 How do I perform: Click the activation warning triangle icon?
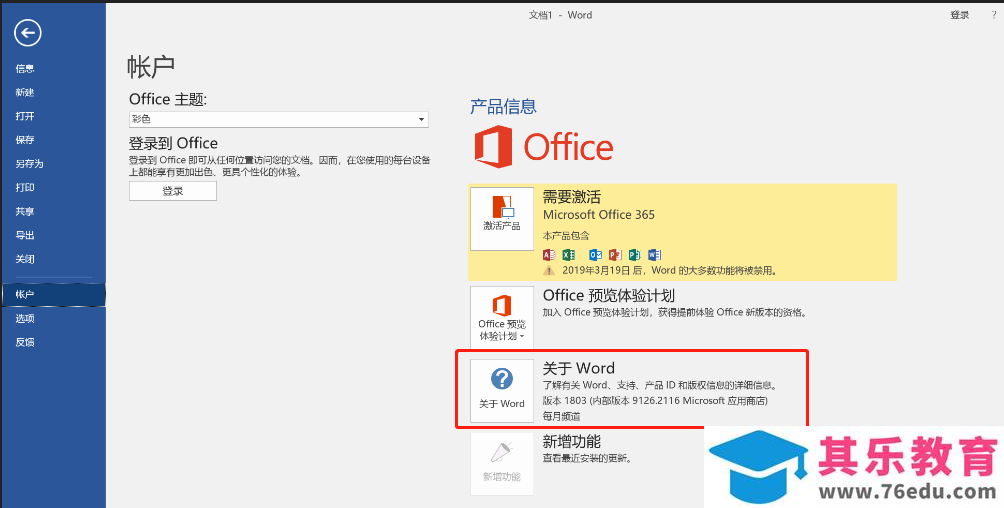click(549, 271)
